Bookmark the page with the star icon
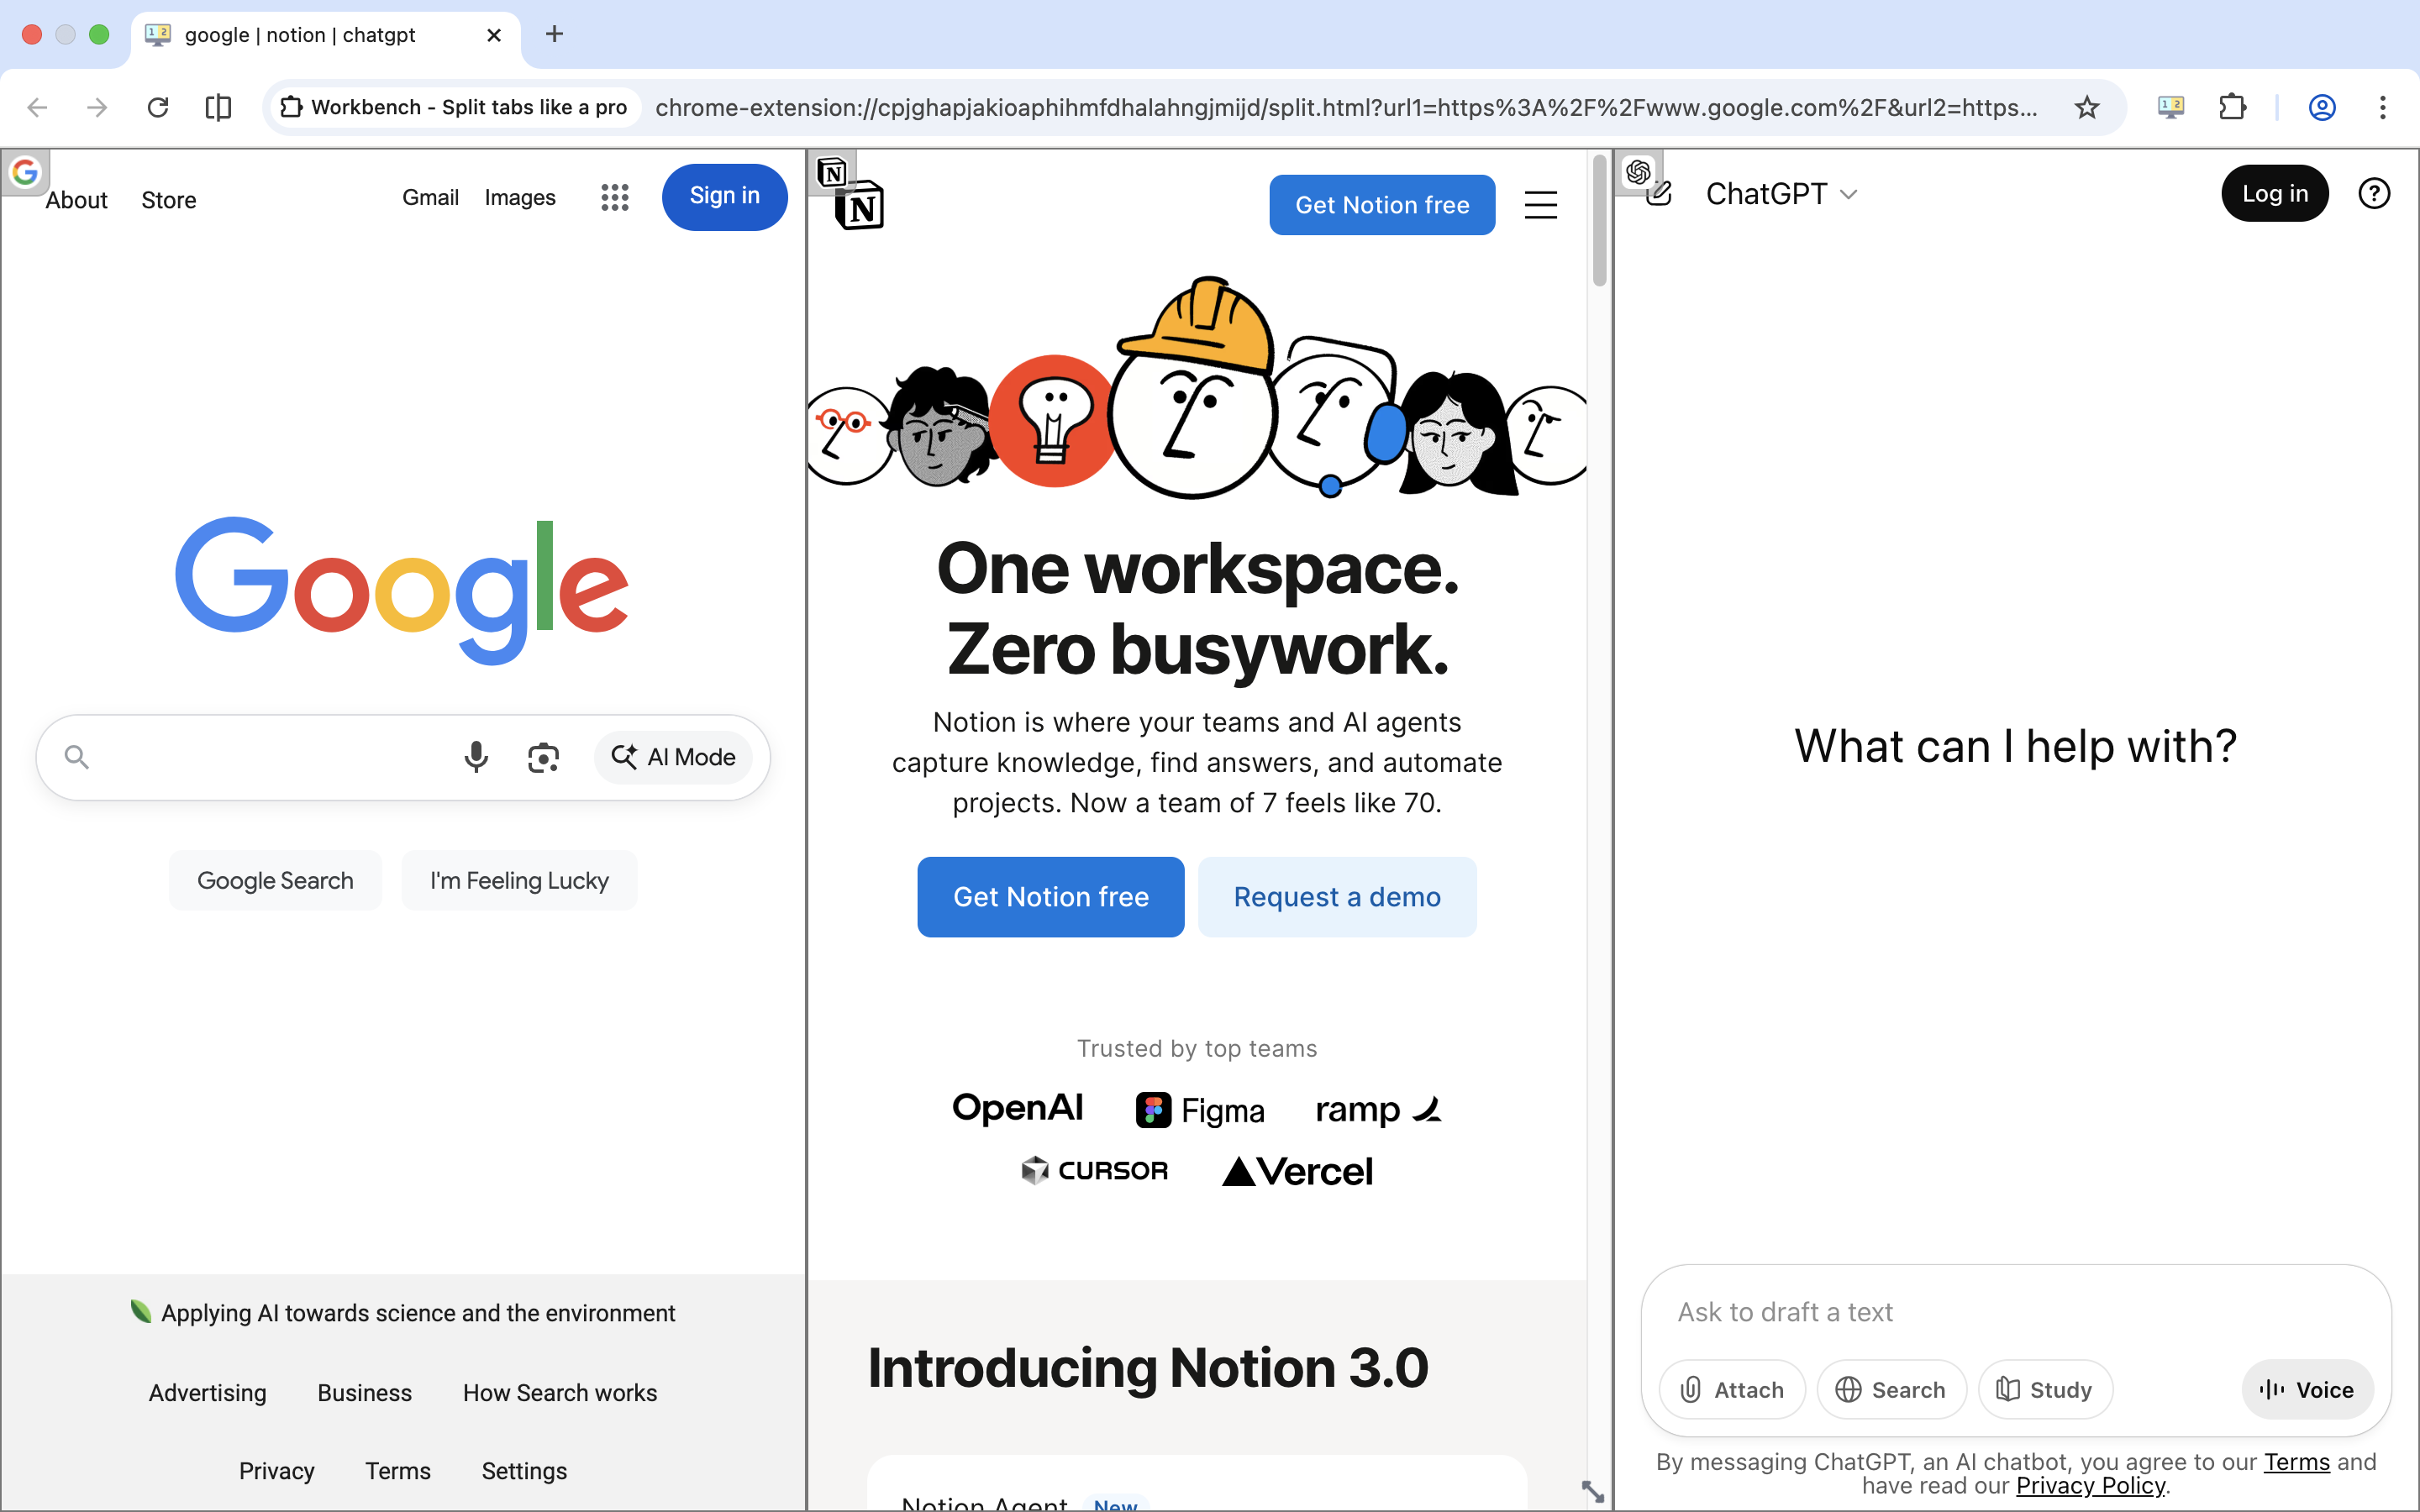This screenshot has height=1512, width=2420. tap(2088, 107)
